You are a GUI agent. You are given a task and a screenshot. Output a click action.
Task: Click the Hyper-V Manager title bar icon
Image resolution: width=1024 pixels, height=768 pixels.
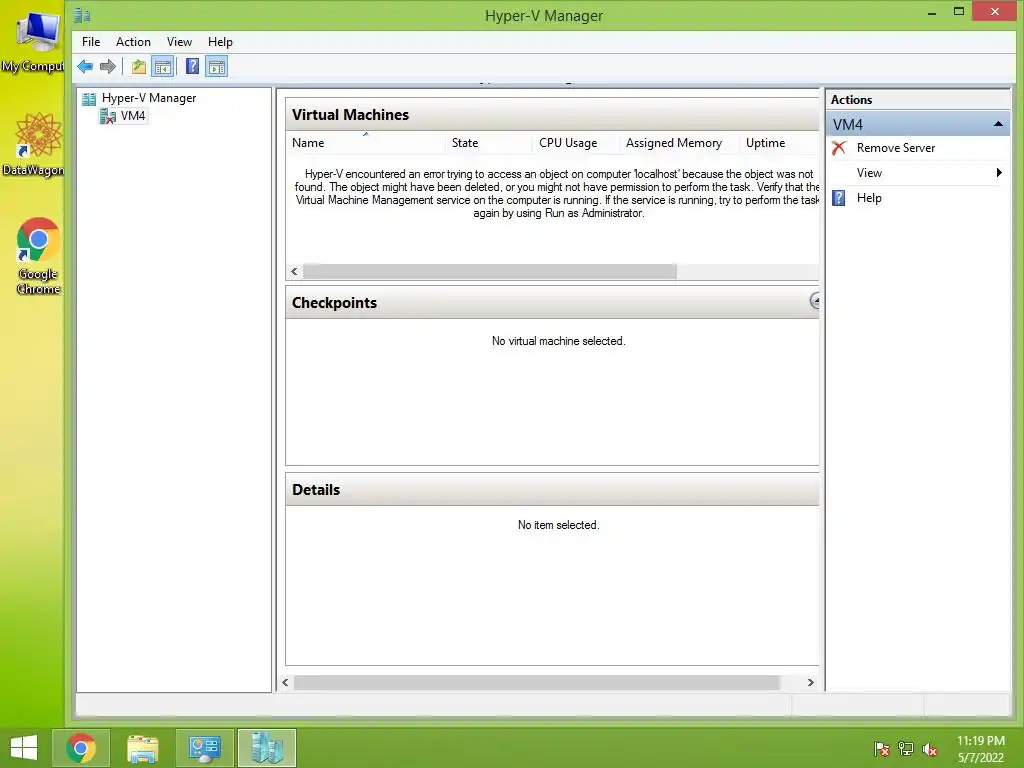(82, 15)
